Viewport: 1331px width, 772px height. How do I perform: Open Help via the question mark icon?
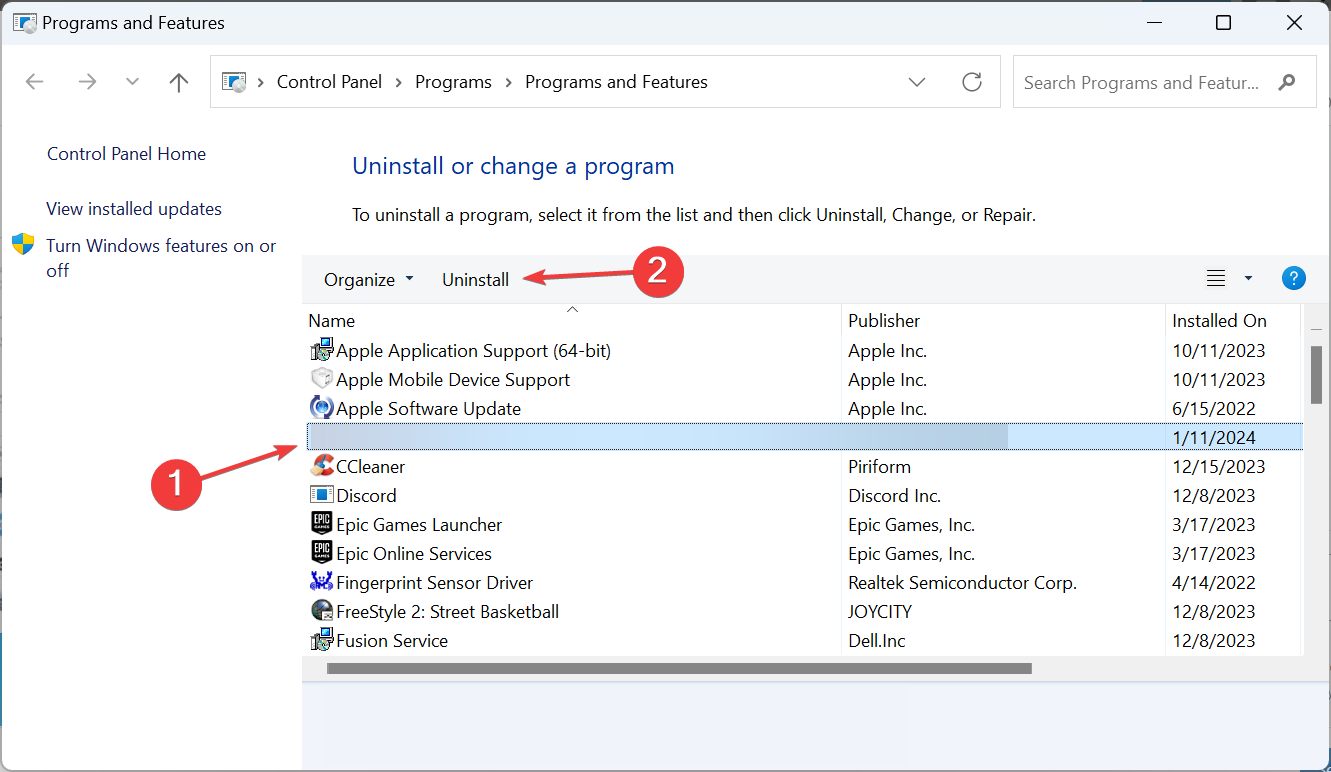click(1294, 278)
